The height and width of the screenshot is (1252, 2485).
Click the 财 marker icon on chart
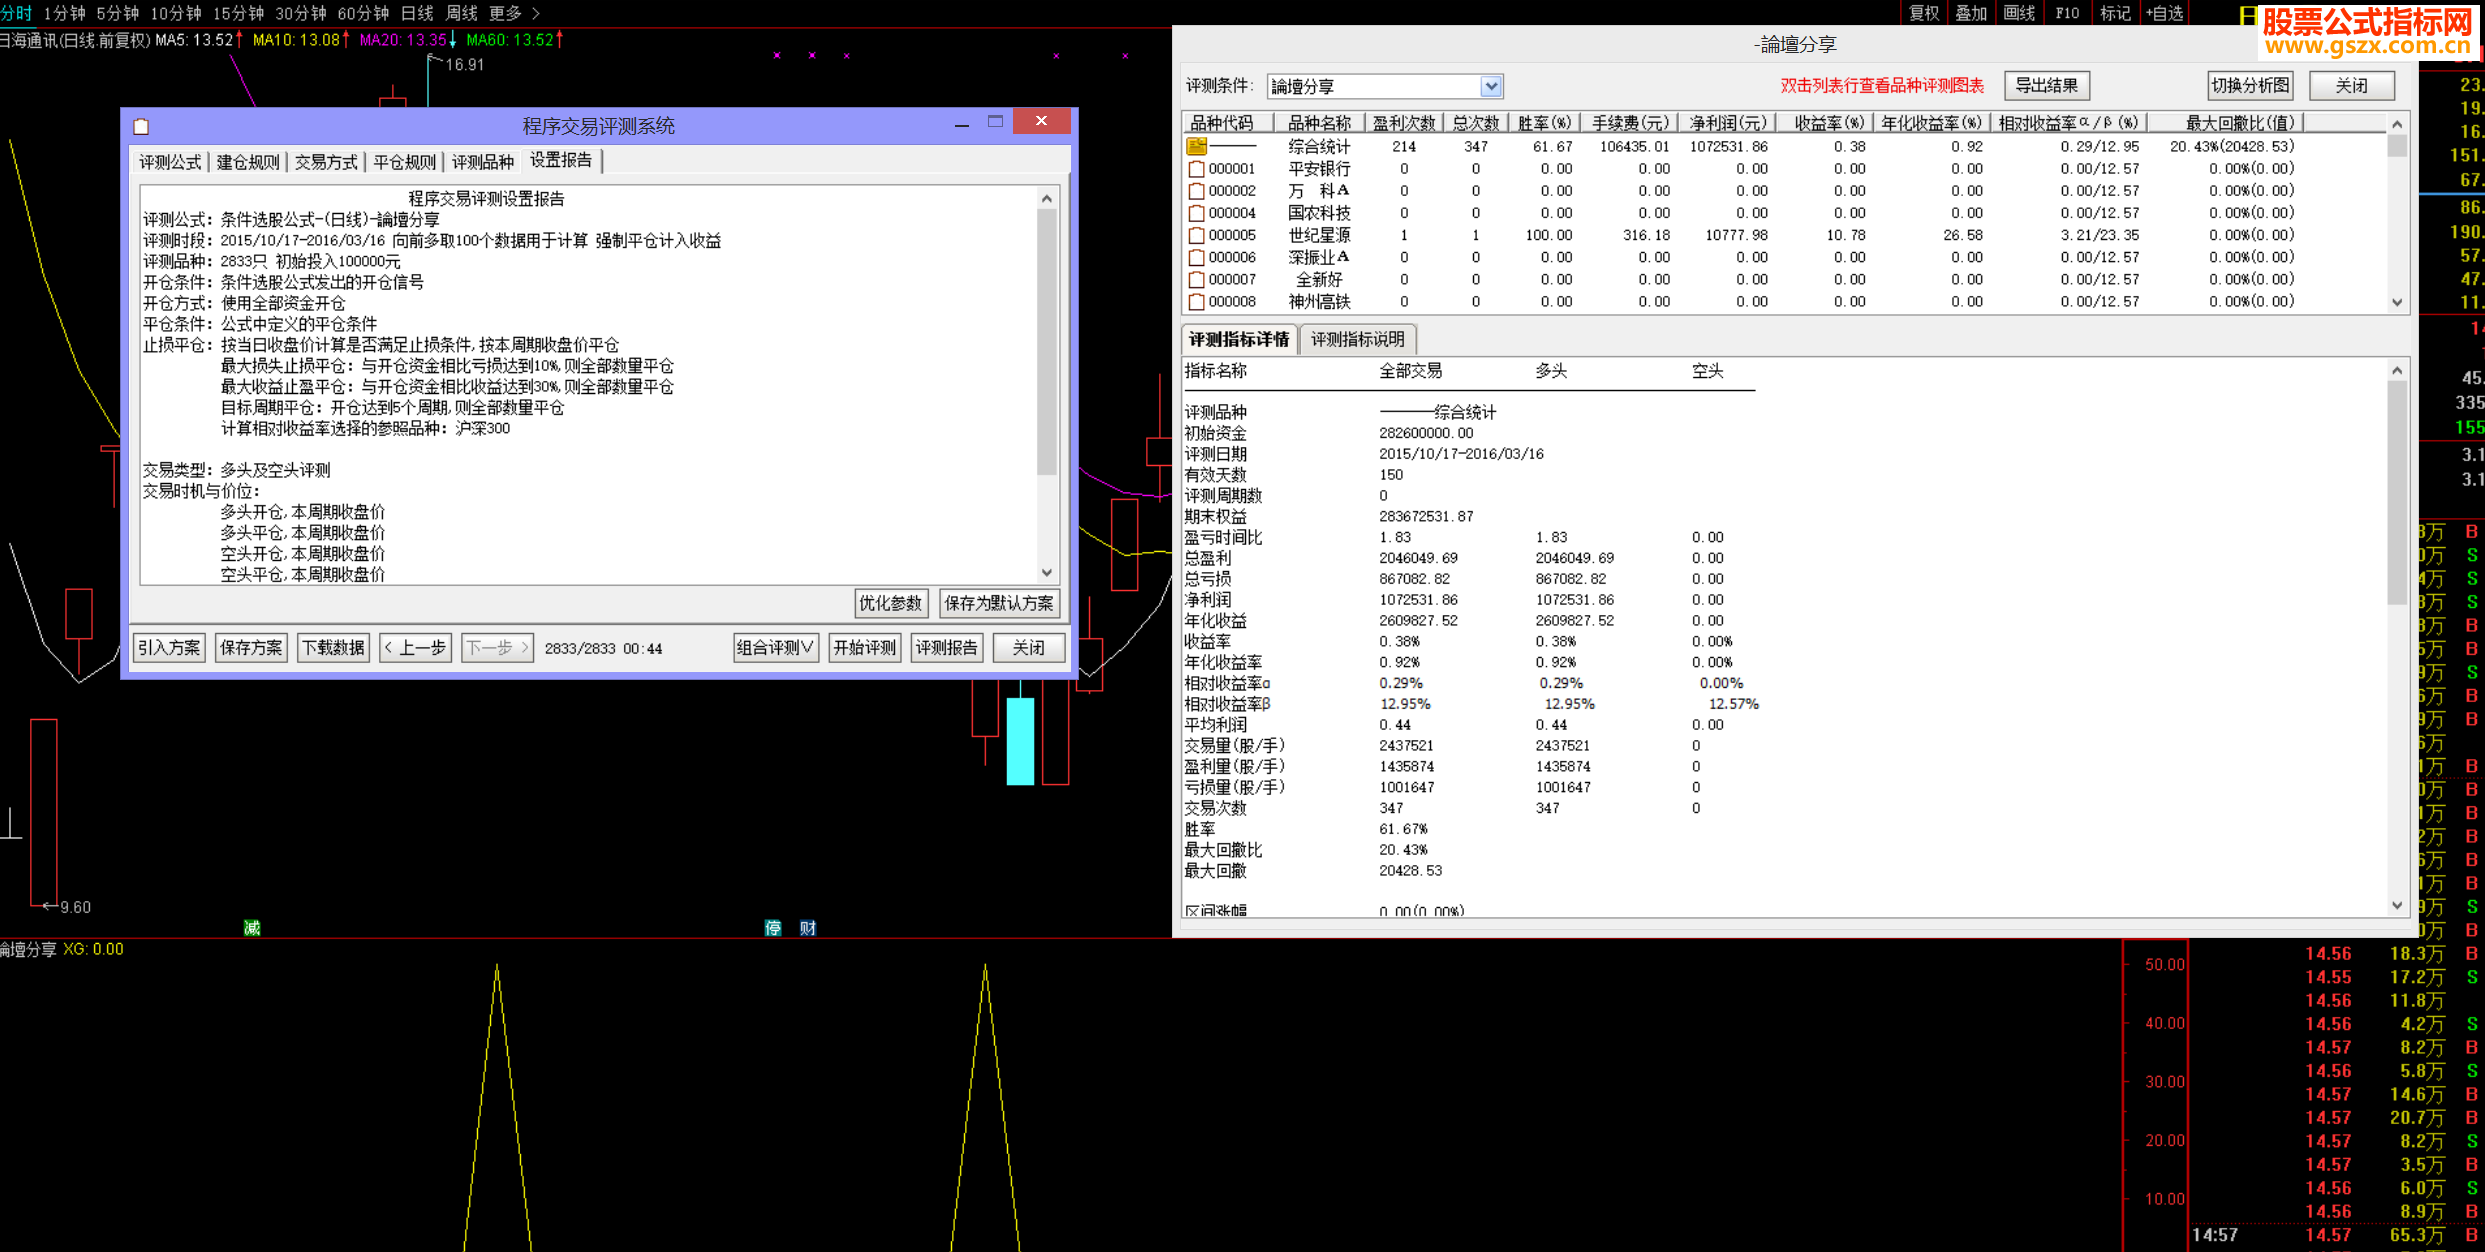(808, 928)
